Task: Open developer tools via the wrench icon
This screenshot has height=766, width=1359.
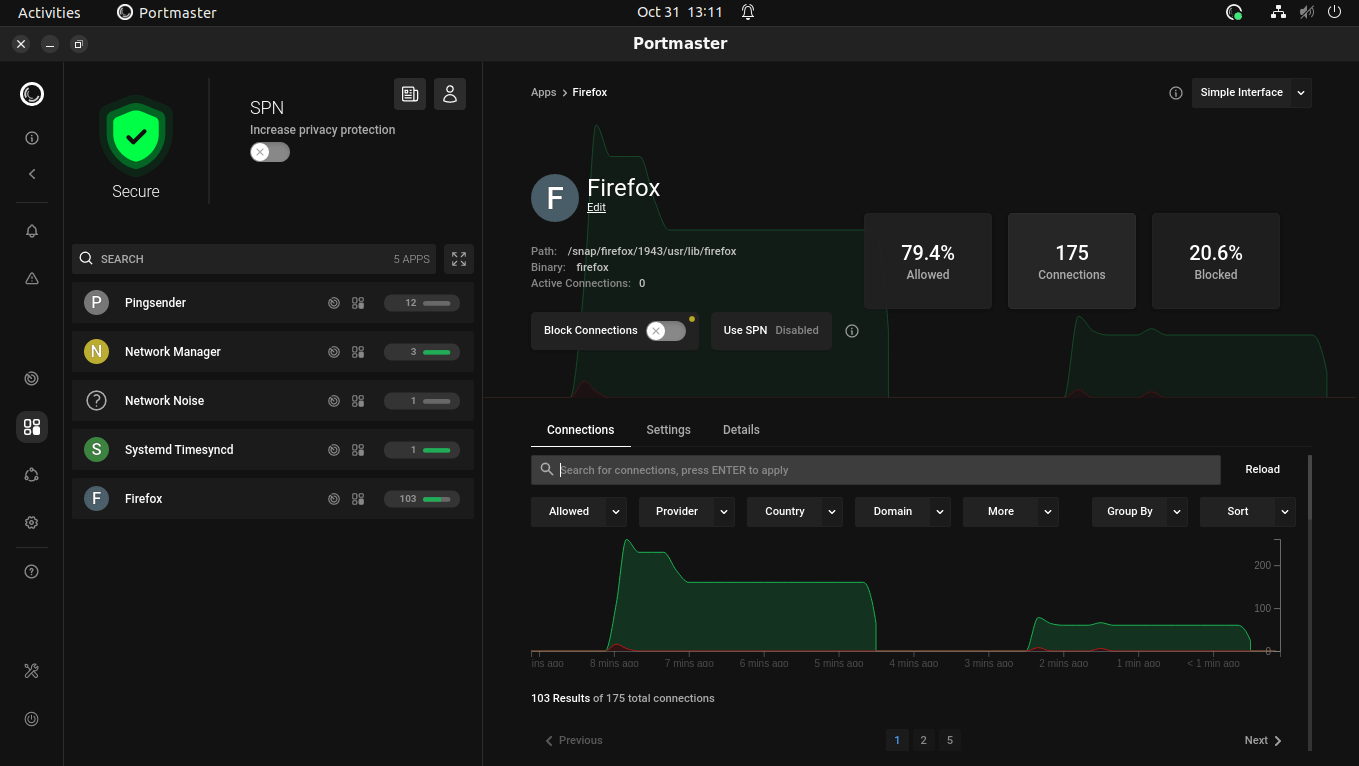Action: 31,670
